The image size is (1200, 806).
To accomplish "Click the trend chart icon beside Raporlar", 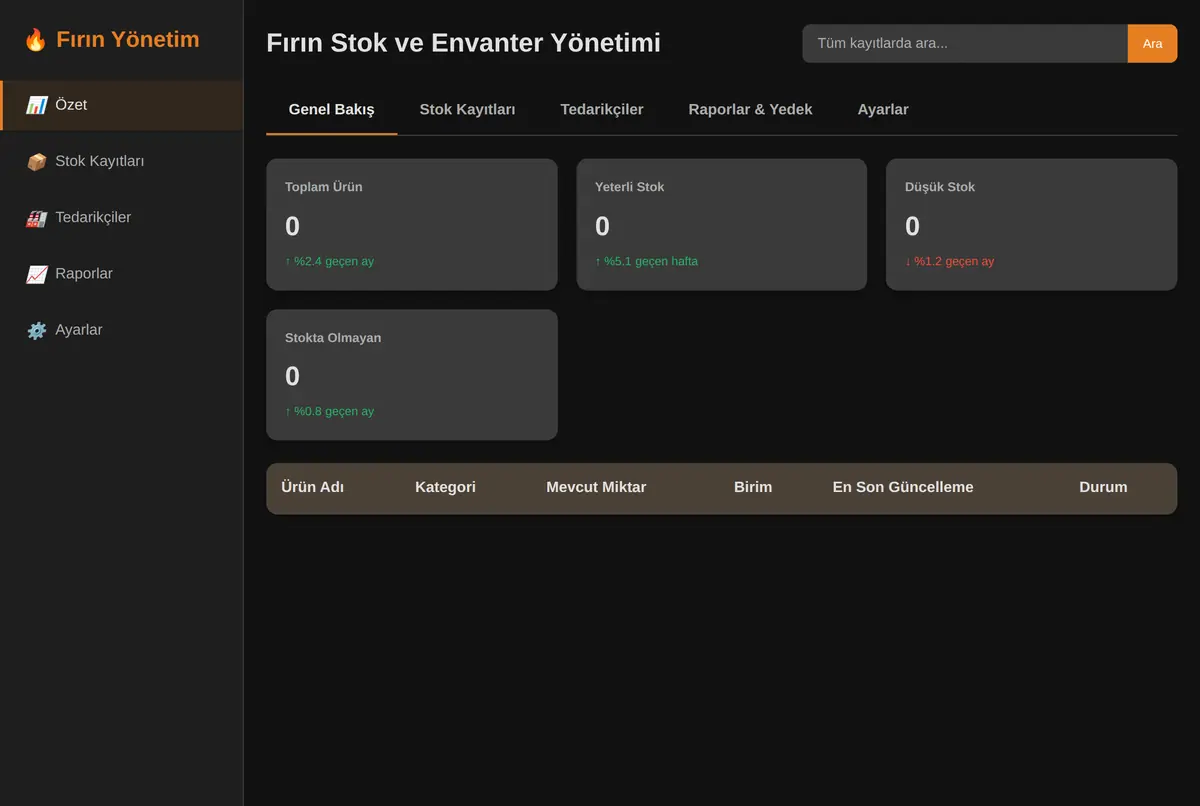I will 36,273.
